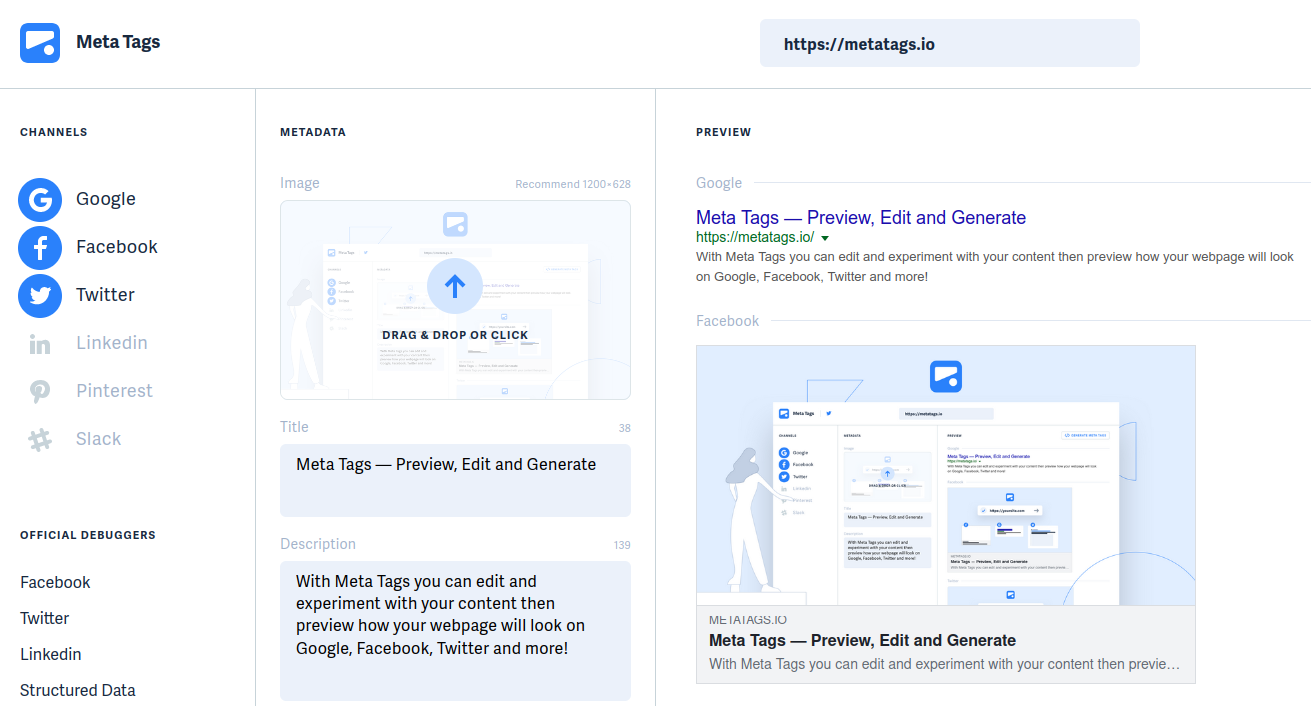This screenshot has width=1311, height=706.
Task: Select the Pinterest channel label
Action: pyautogui.click(x=115, y=391)
